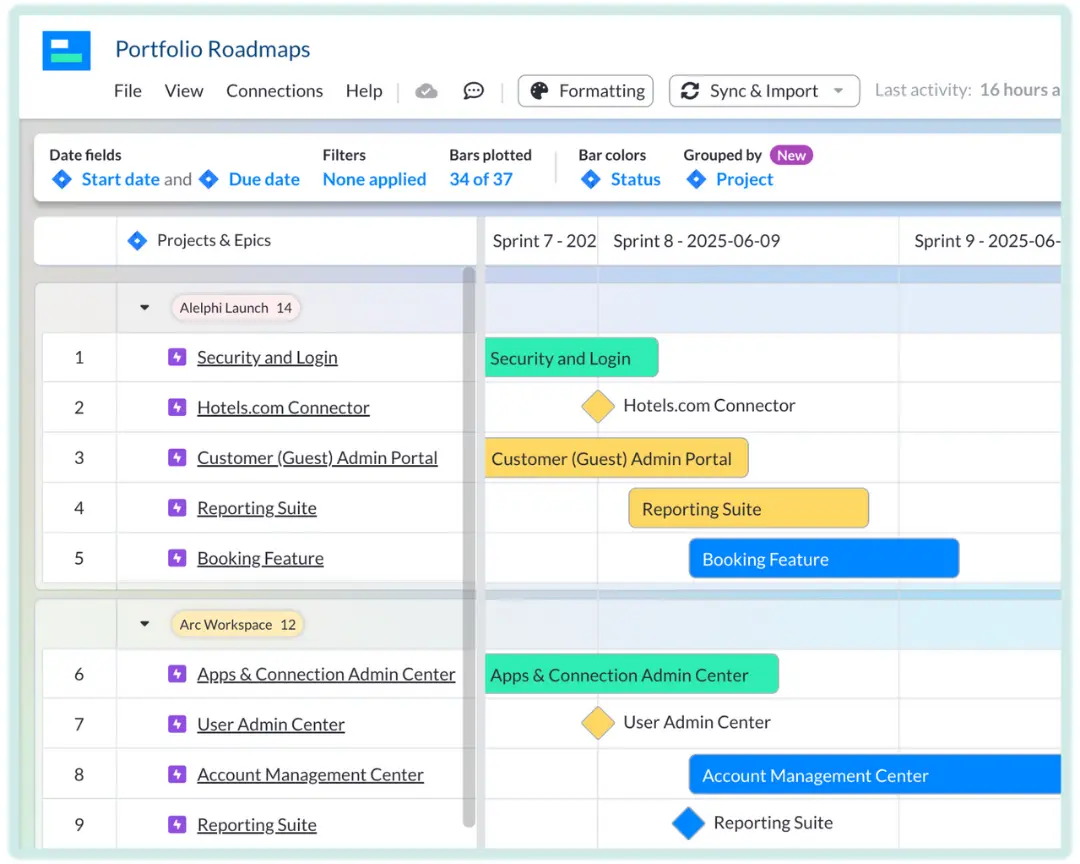Viewport: 1080px width, 864px height.
Task: Open the Booking Feature epic link
Action: click(260, 558)
